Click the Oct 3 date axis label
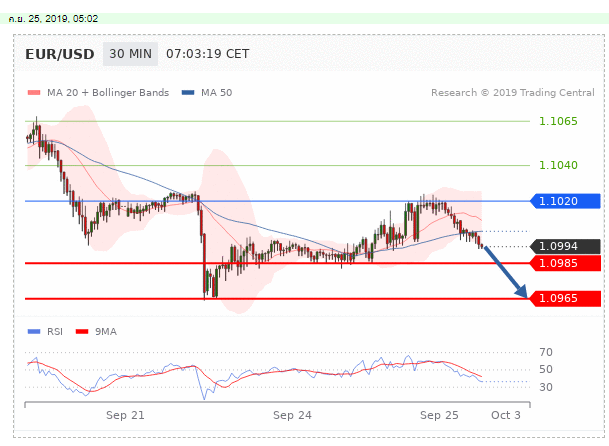This screenshot has width=609, height=446. tap(506, 415)
